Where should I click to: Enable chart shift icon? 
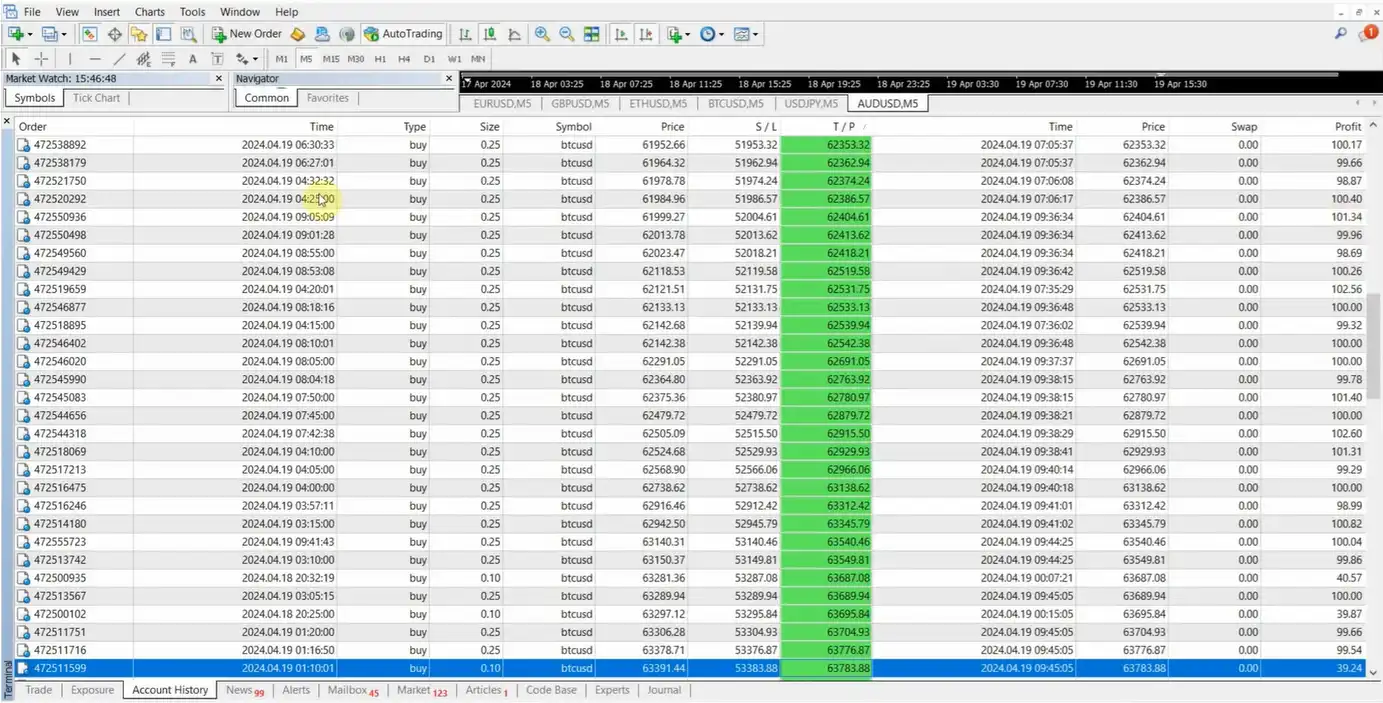[646, 34]
